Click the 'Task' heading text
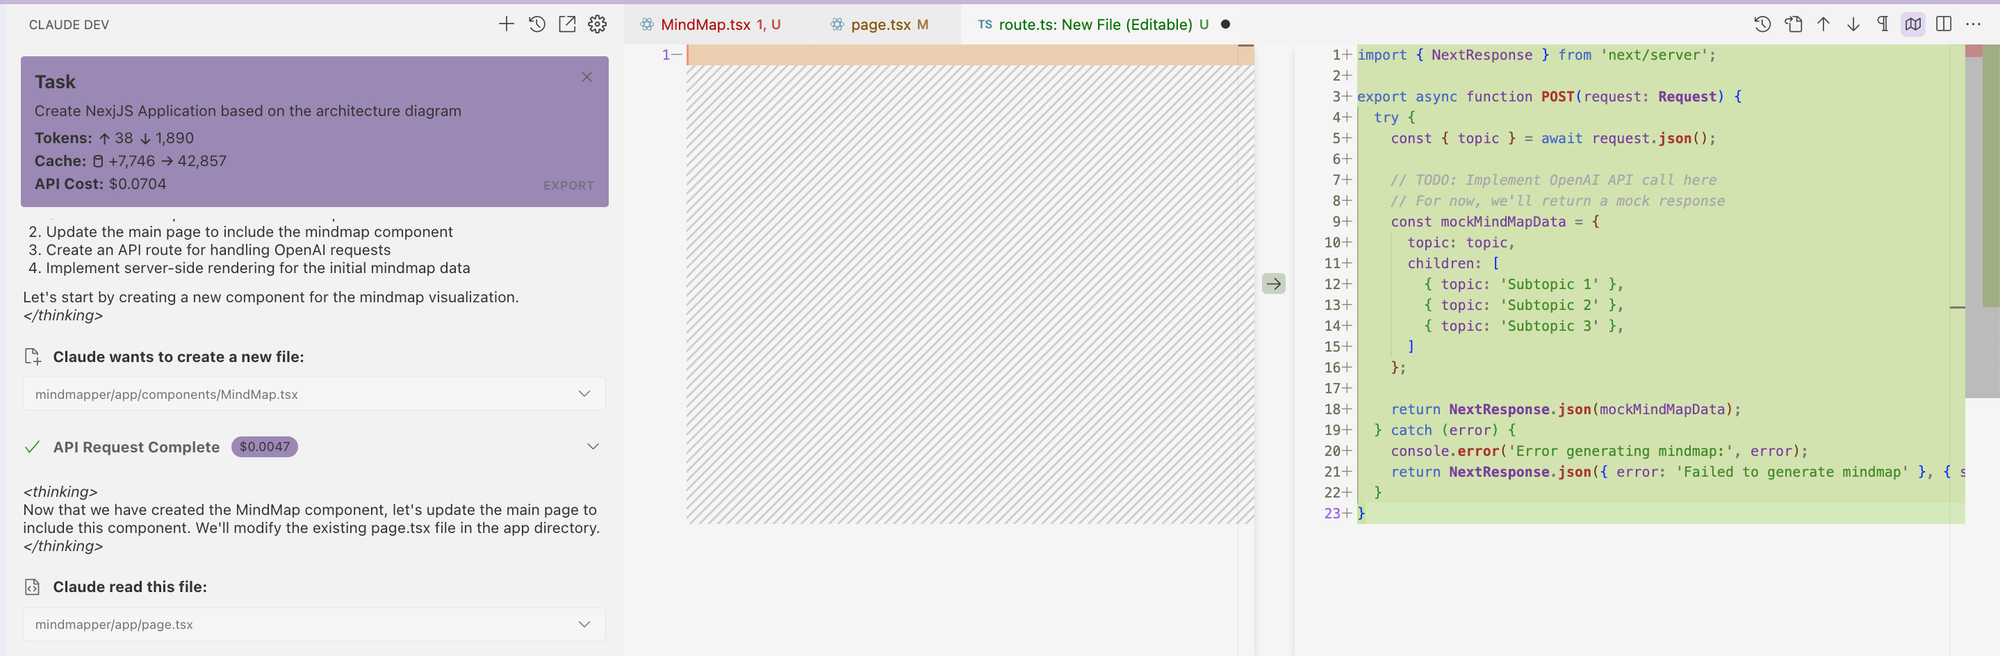 (55, 82)
